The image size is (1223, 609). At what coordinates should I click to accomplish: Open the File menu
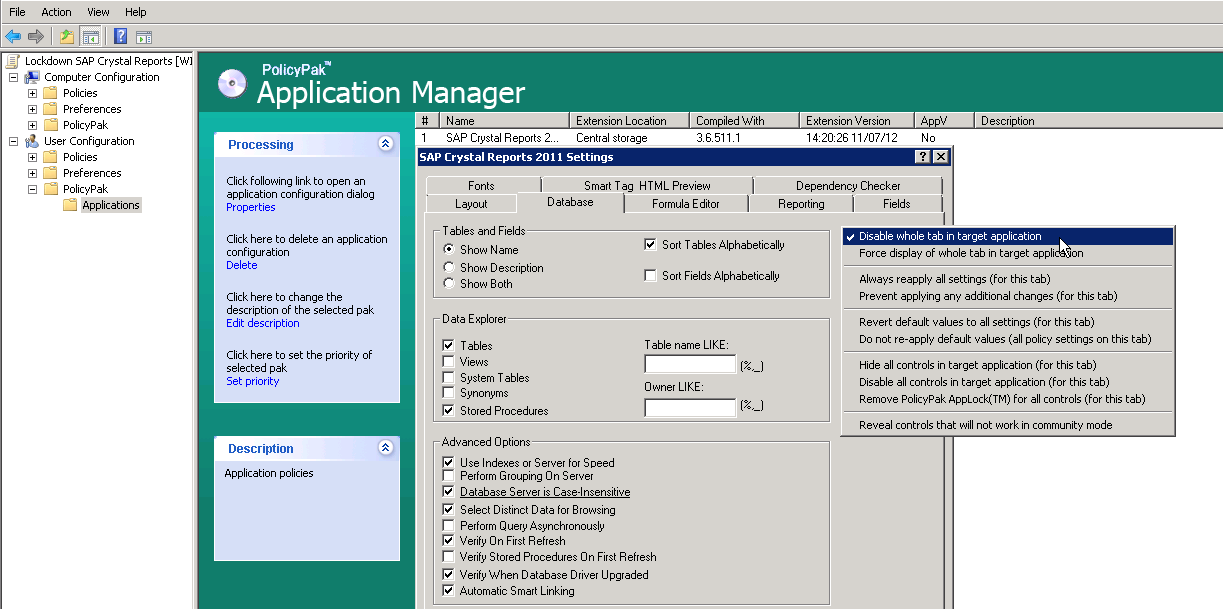tap(17, 12)
